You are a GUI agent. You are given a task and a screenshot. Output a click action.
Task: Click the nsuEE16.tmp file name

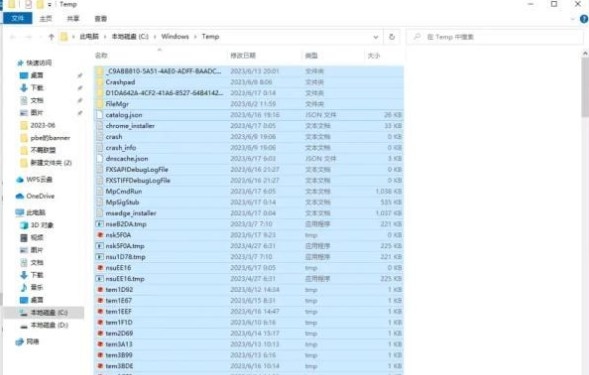125,279
